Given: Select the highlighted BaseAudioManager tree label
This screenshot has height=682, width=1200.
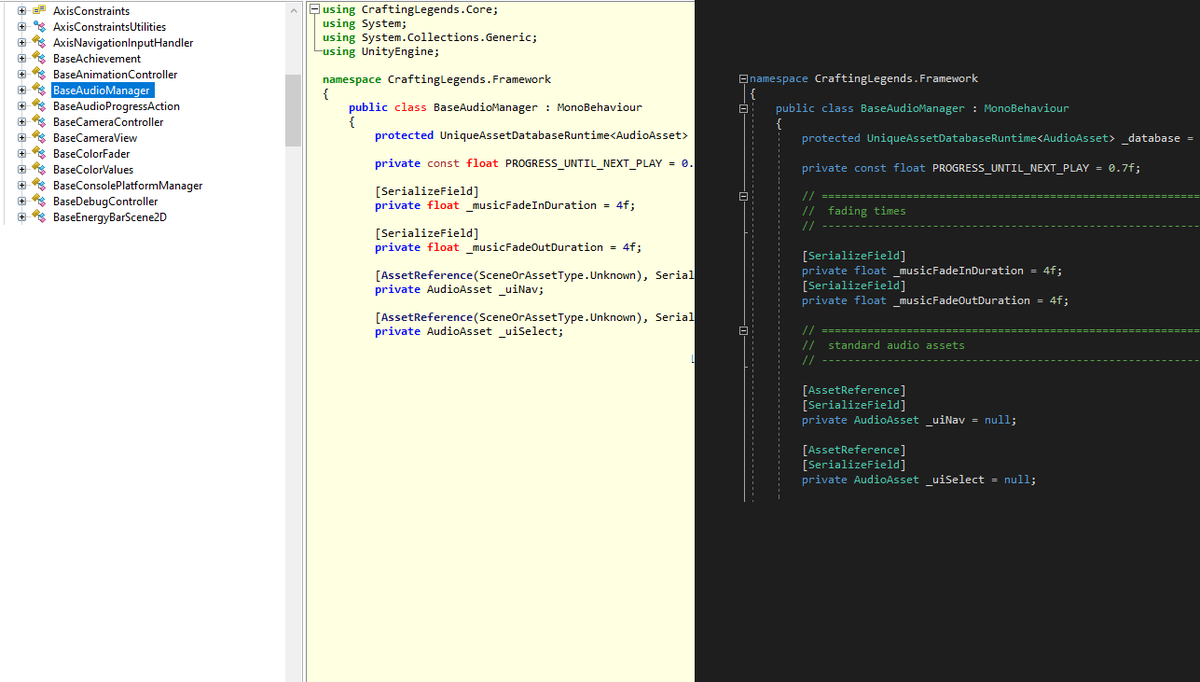Looking at the screenshot, I should 102,90.
